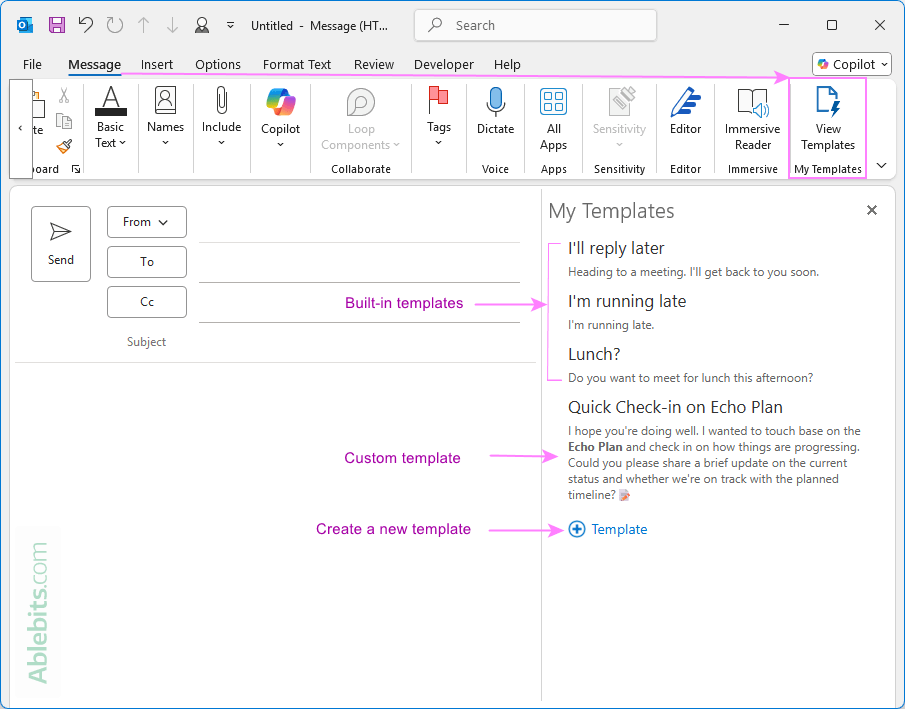
Task: Go to previous item with up arrow
Action: (x=144, y=25)
